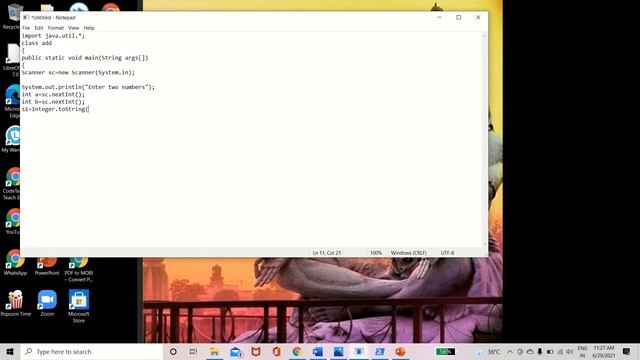Launch Zoom from the desktop
This screenshot has height=360, width=640.
tap(47, 303)
